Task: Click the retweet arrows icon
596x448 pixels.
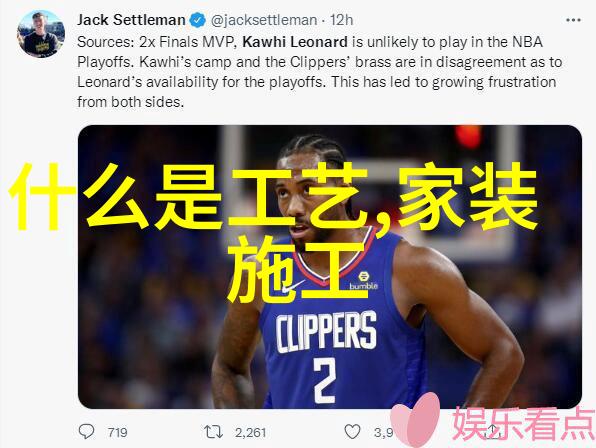Action: (x=213, y=432)
